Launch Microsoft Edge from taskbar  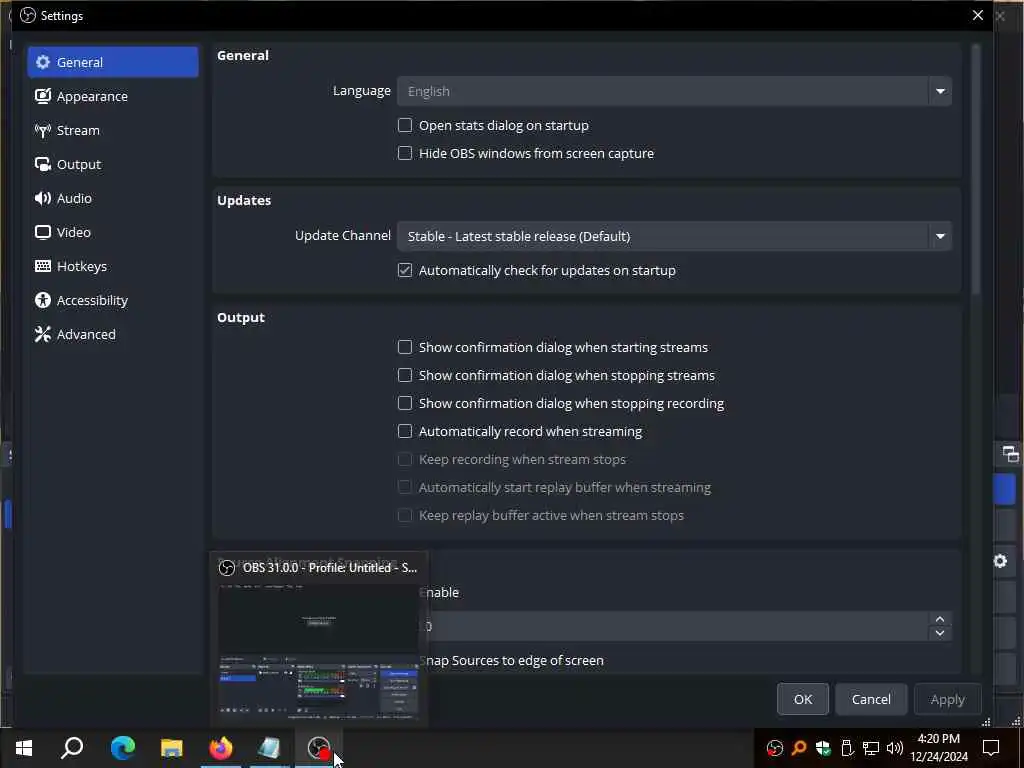click(122, 748)
